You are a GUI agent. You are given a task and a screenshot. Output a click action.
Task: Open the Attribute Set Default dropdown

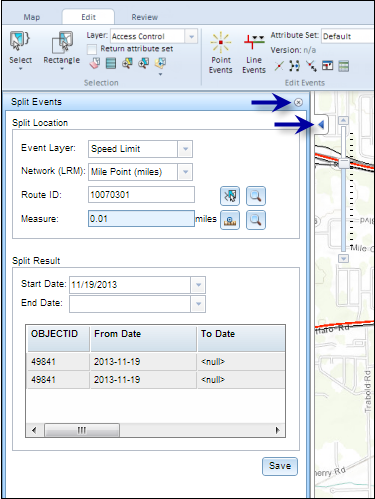tap(348, 36)
